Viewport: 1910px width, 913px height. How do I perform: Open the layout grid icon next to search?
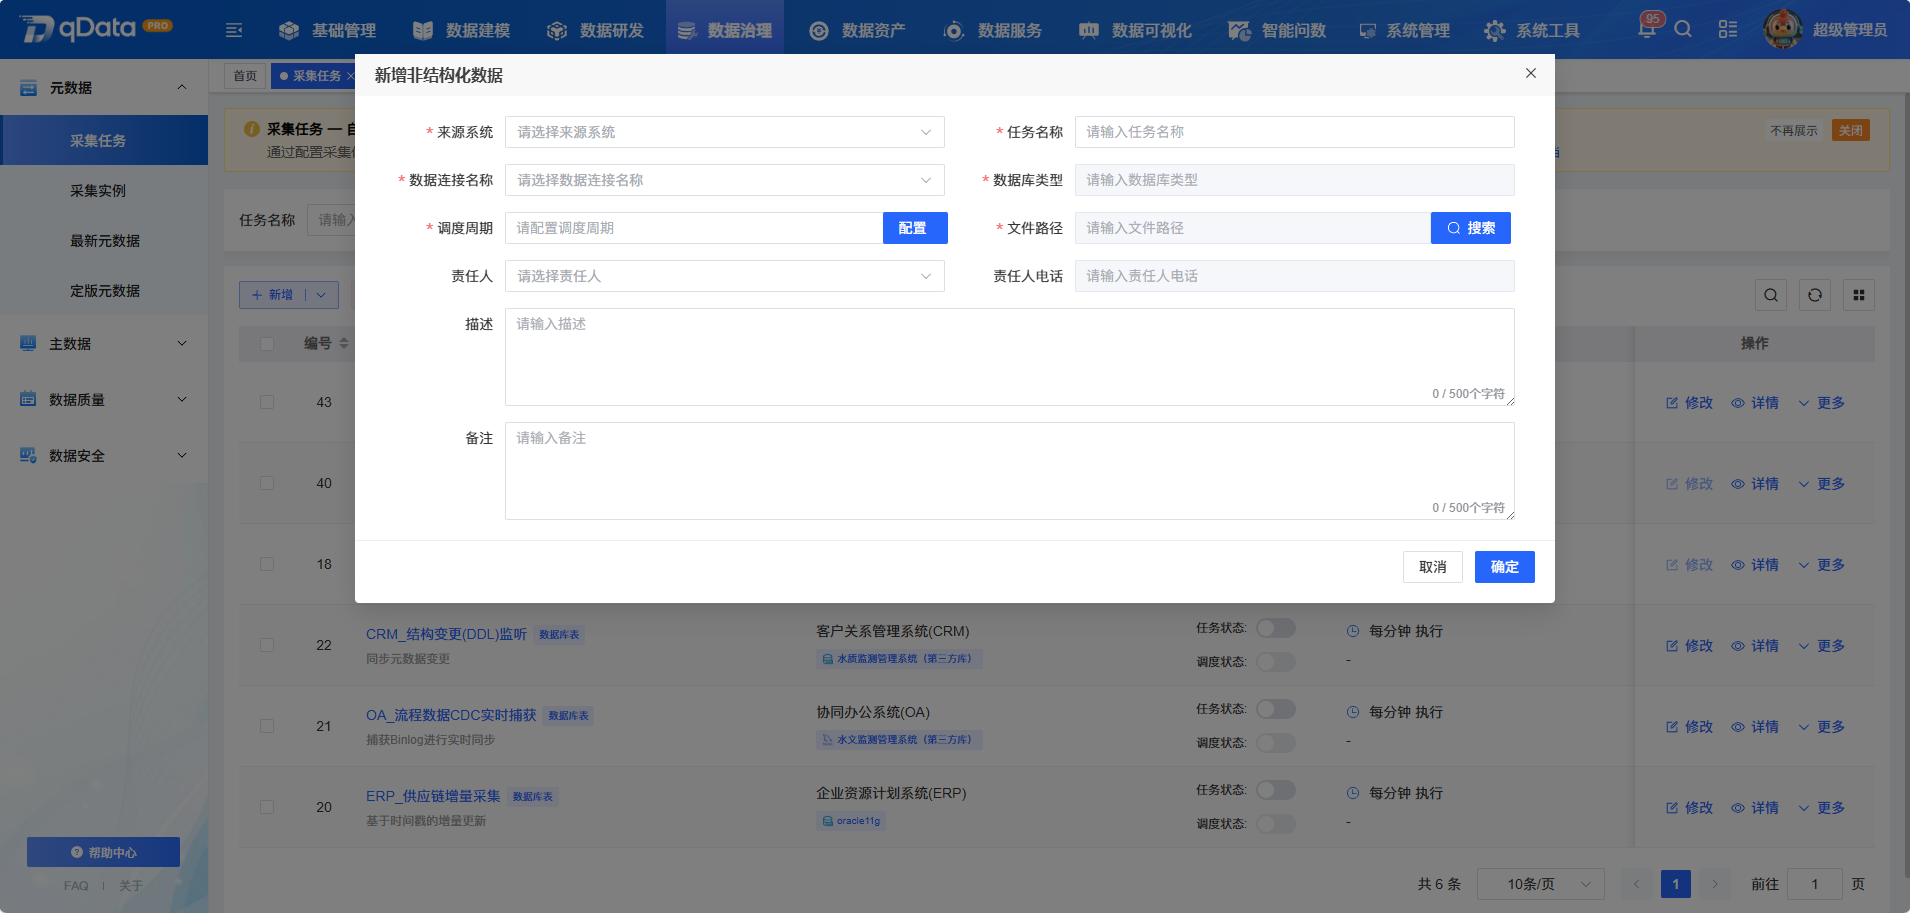[x=1728, y=29]
